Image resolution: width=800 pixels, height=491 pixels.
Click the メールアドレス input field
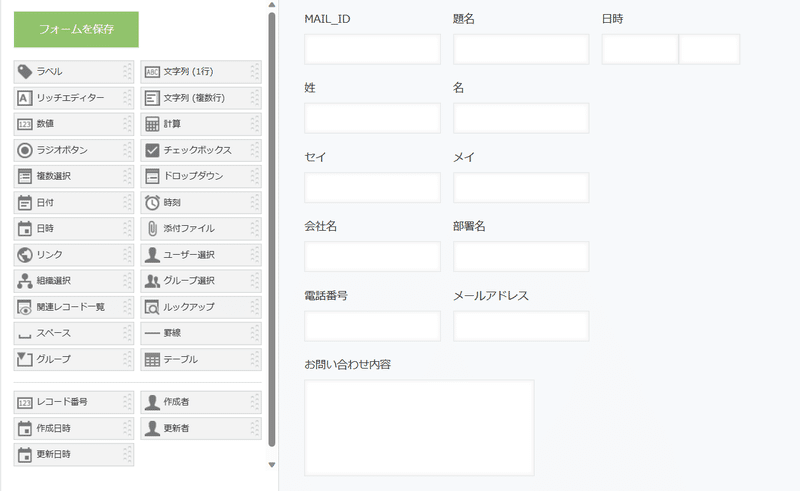521,326
